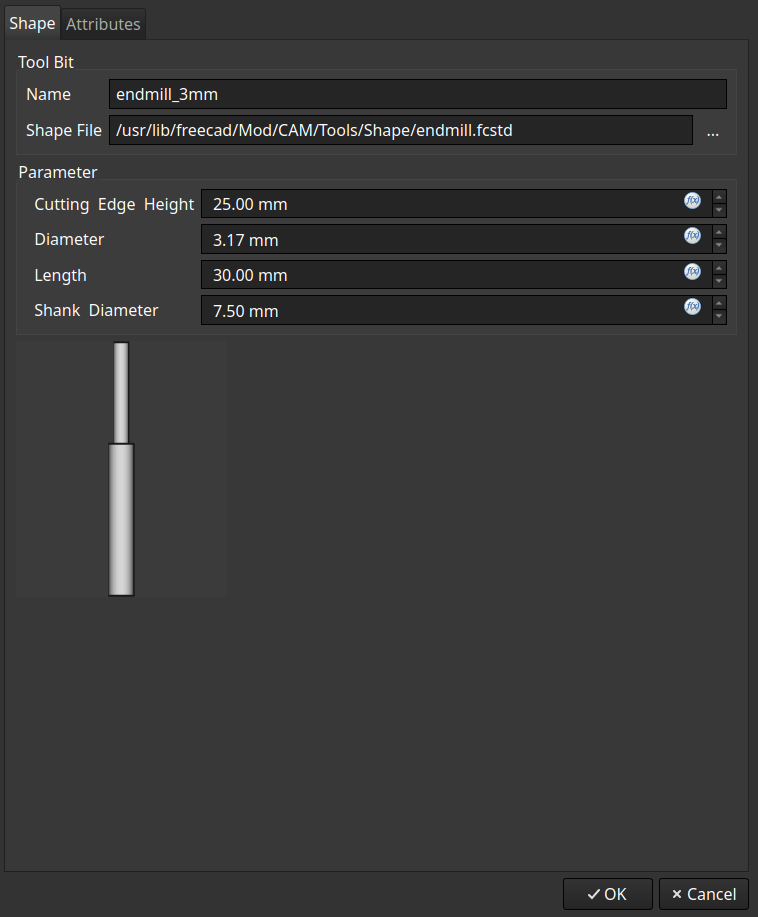Open expression editor for Length field

click(692, 271)
